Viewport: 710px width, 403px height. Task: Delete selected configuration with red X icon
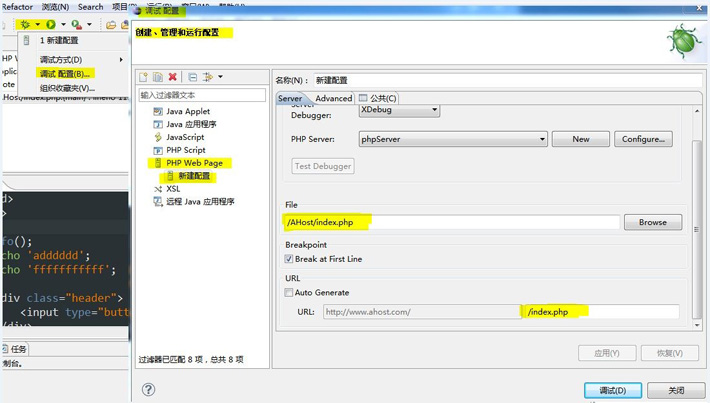[173, 77]
